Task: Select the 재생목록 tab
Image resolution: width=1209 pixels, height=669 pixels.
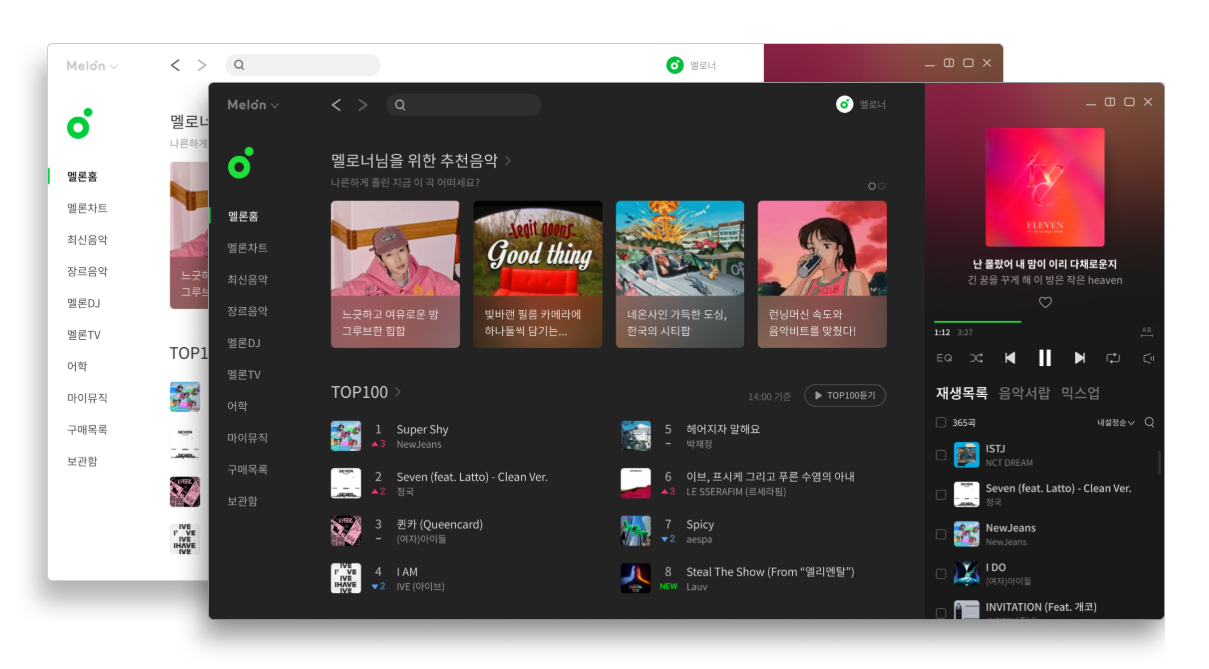Action: tap(961, 393)
